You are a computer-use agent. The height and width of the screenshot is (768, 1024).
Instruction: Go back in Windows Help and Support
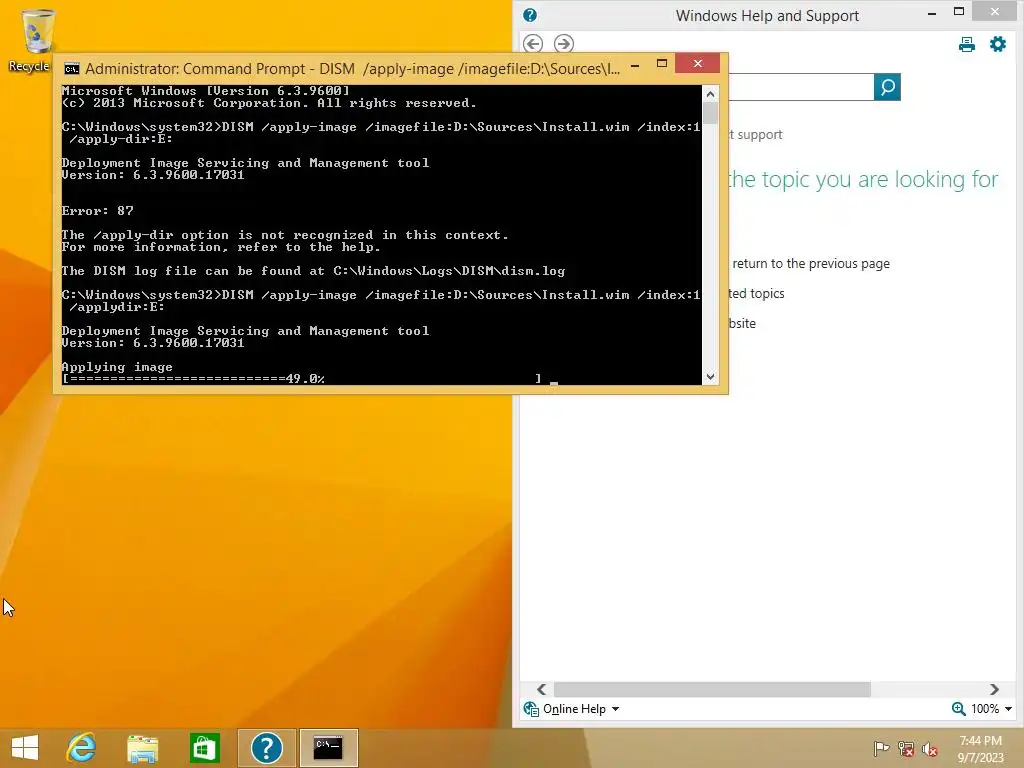click(533, 44)
